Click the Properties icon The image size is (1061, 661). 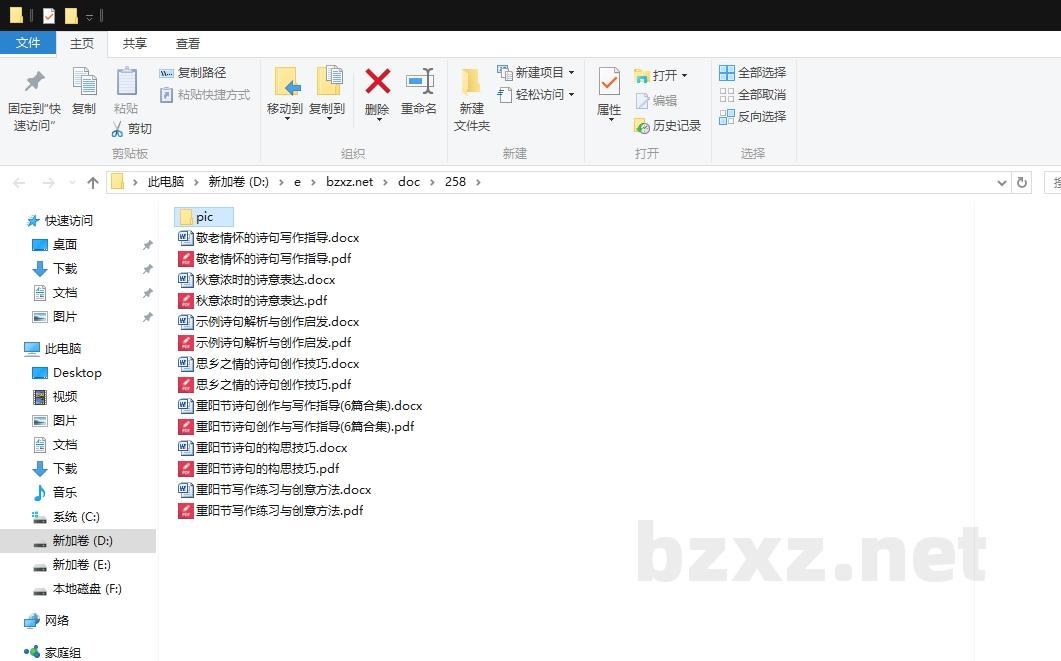pos(608,82)
